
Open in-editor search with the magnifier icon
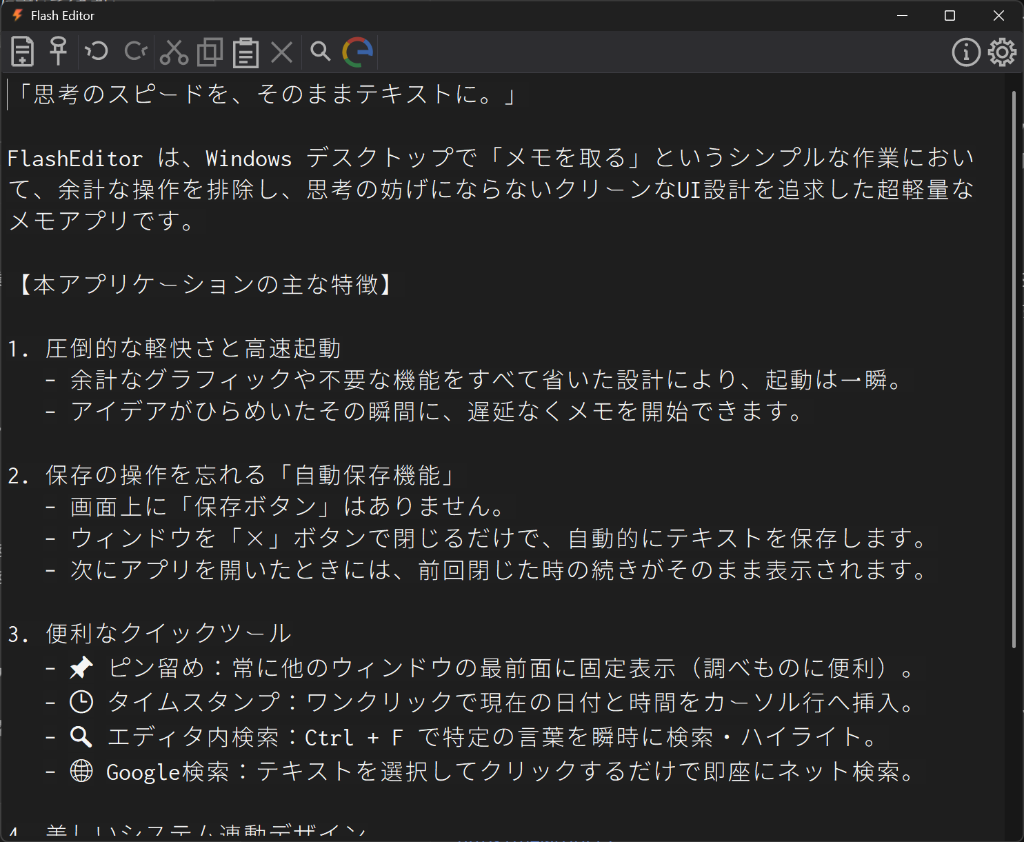click(x=320, y=51)
